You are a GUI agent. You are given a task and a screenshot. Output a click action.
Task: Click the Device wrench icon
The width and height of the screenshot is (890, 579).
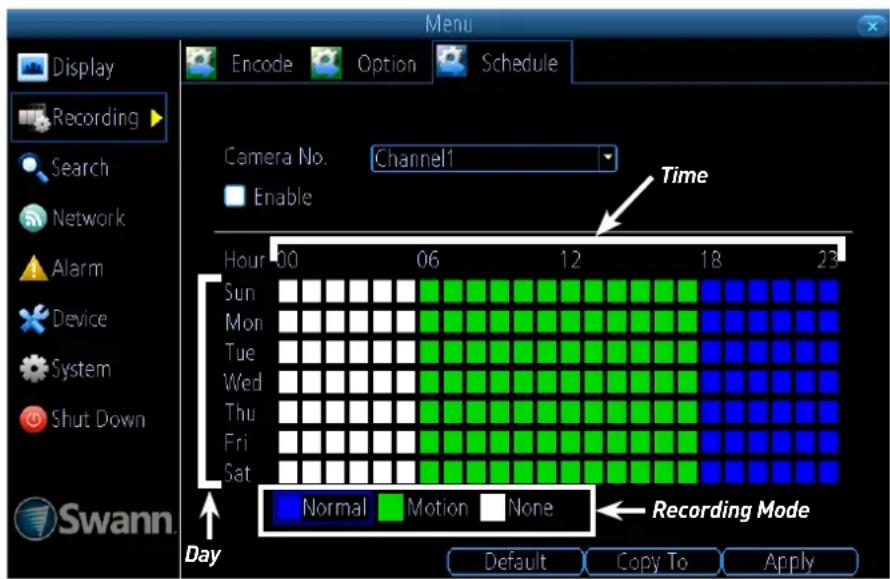(x=33, y=318)
